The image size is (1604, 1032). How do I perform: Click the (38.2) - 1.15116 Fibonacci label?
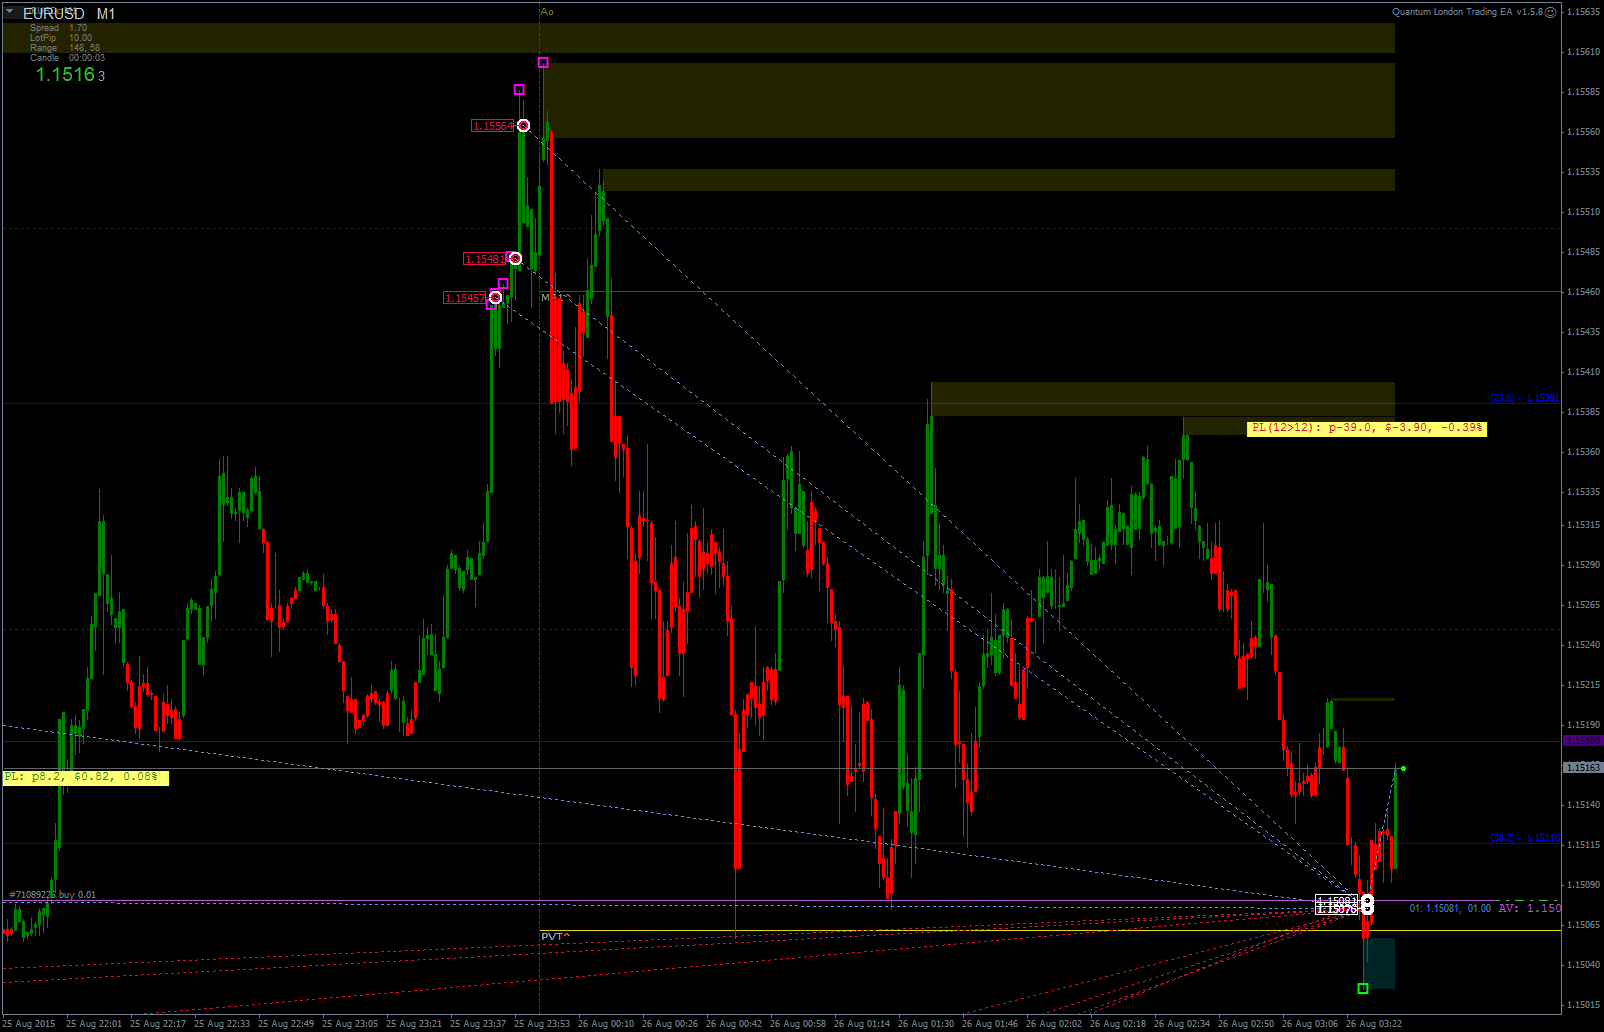1525,838
